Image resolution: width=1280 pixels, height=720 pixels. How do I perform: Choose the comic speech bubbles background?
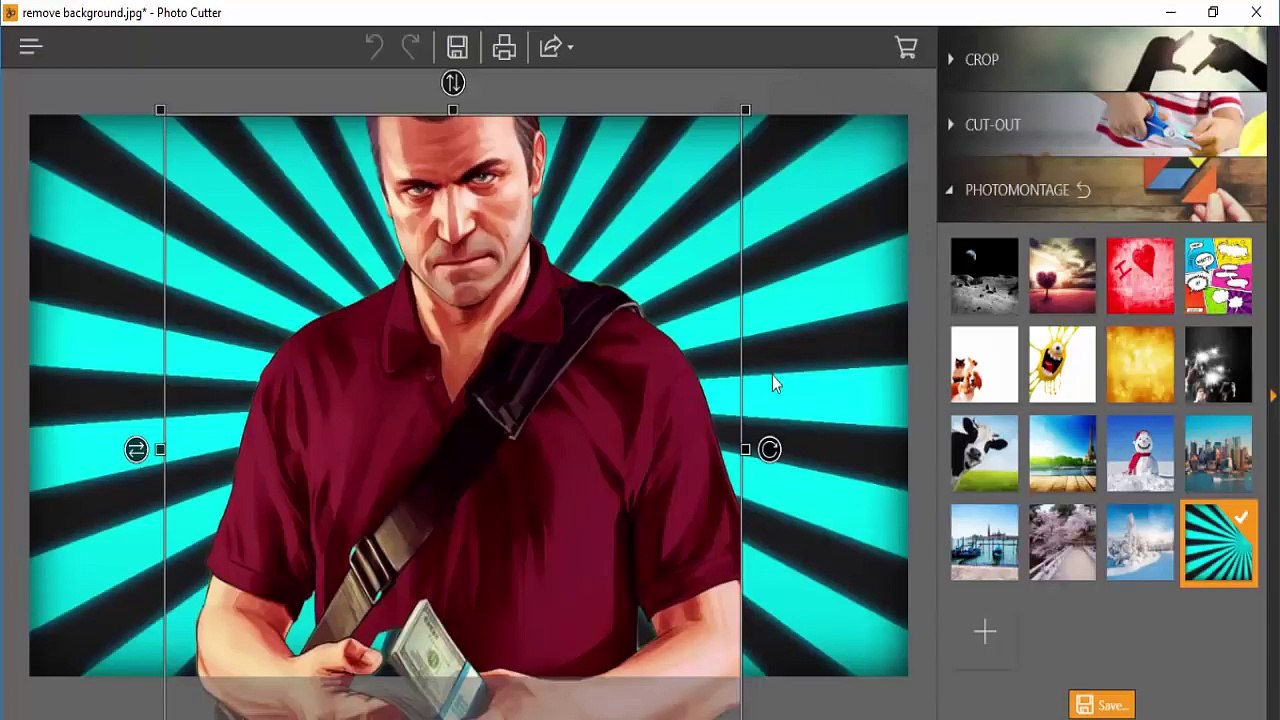(1218, 275)
